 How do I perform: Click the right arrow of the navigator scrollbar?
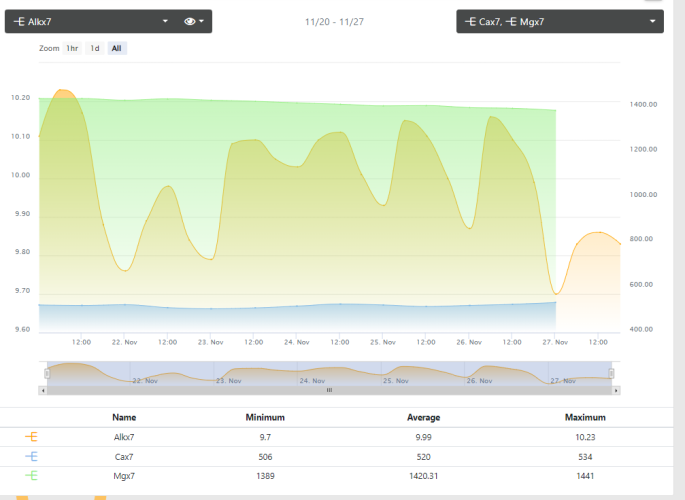point(616,390)
